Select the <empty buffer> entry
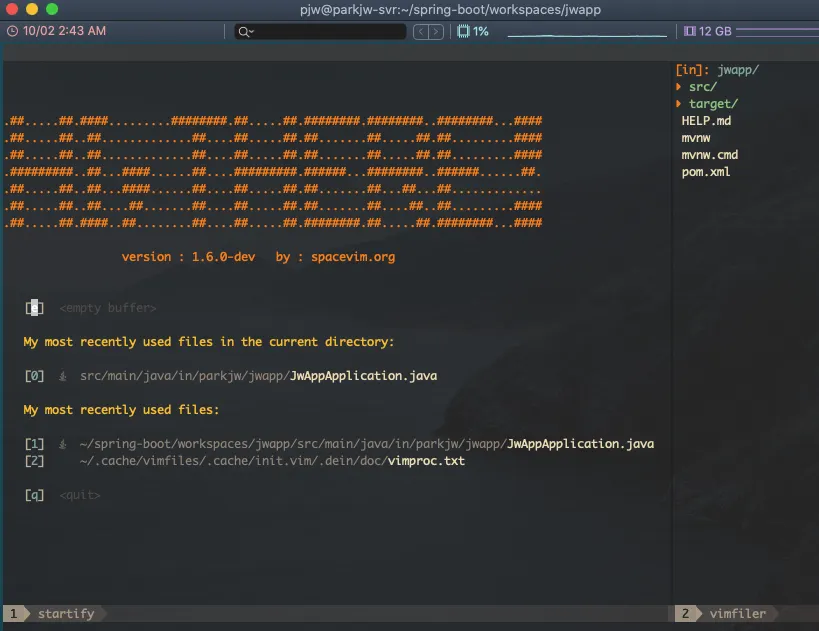 107,308
